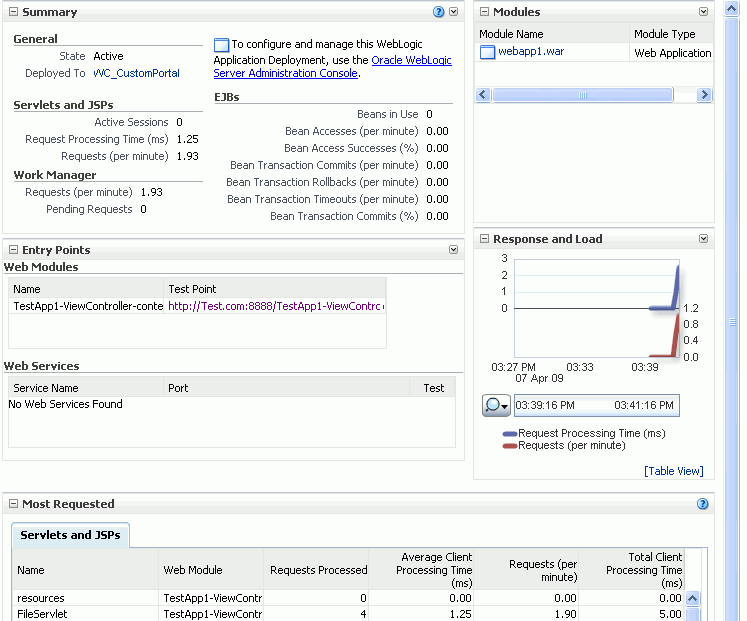Click the chart zoom magnifier button
Screen dimensions: 747x621
(x=496, y=405)
